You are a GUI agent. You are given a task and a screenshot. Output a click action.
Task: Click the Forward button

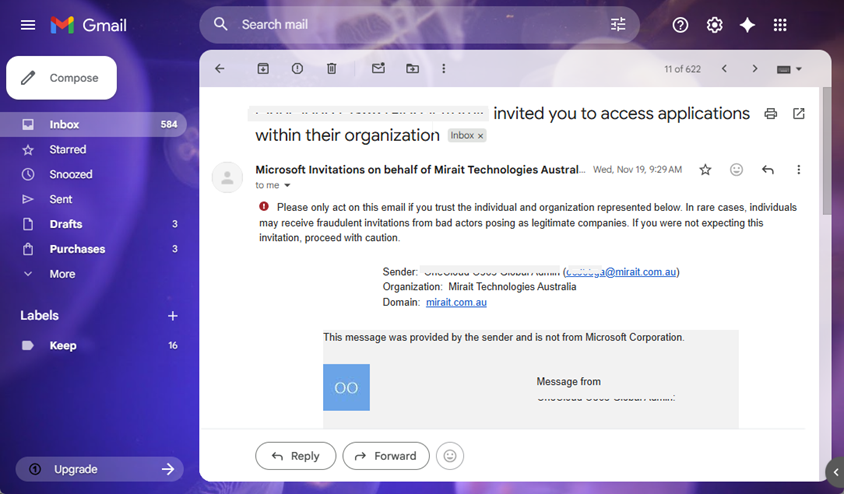(x=386, y=456)
